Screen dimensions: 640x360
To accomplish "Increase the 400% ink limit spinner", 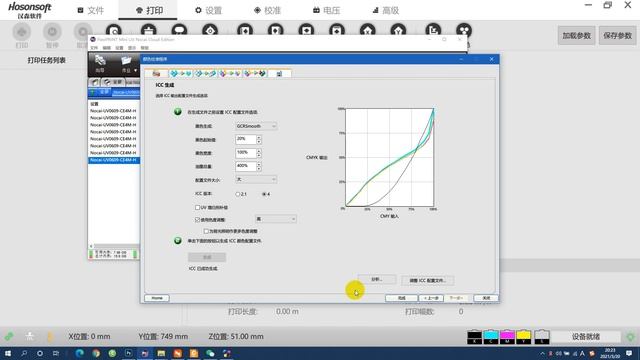I will 259,164.
